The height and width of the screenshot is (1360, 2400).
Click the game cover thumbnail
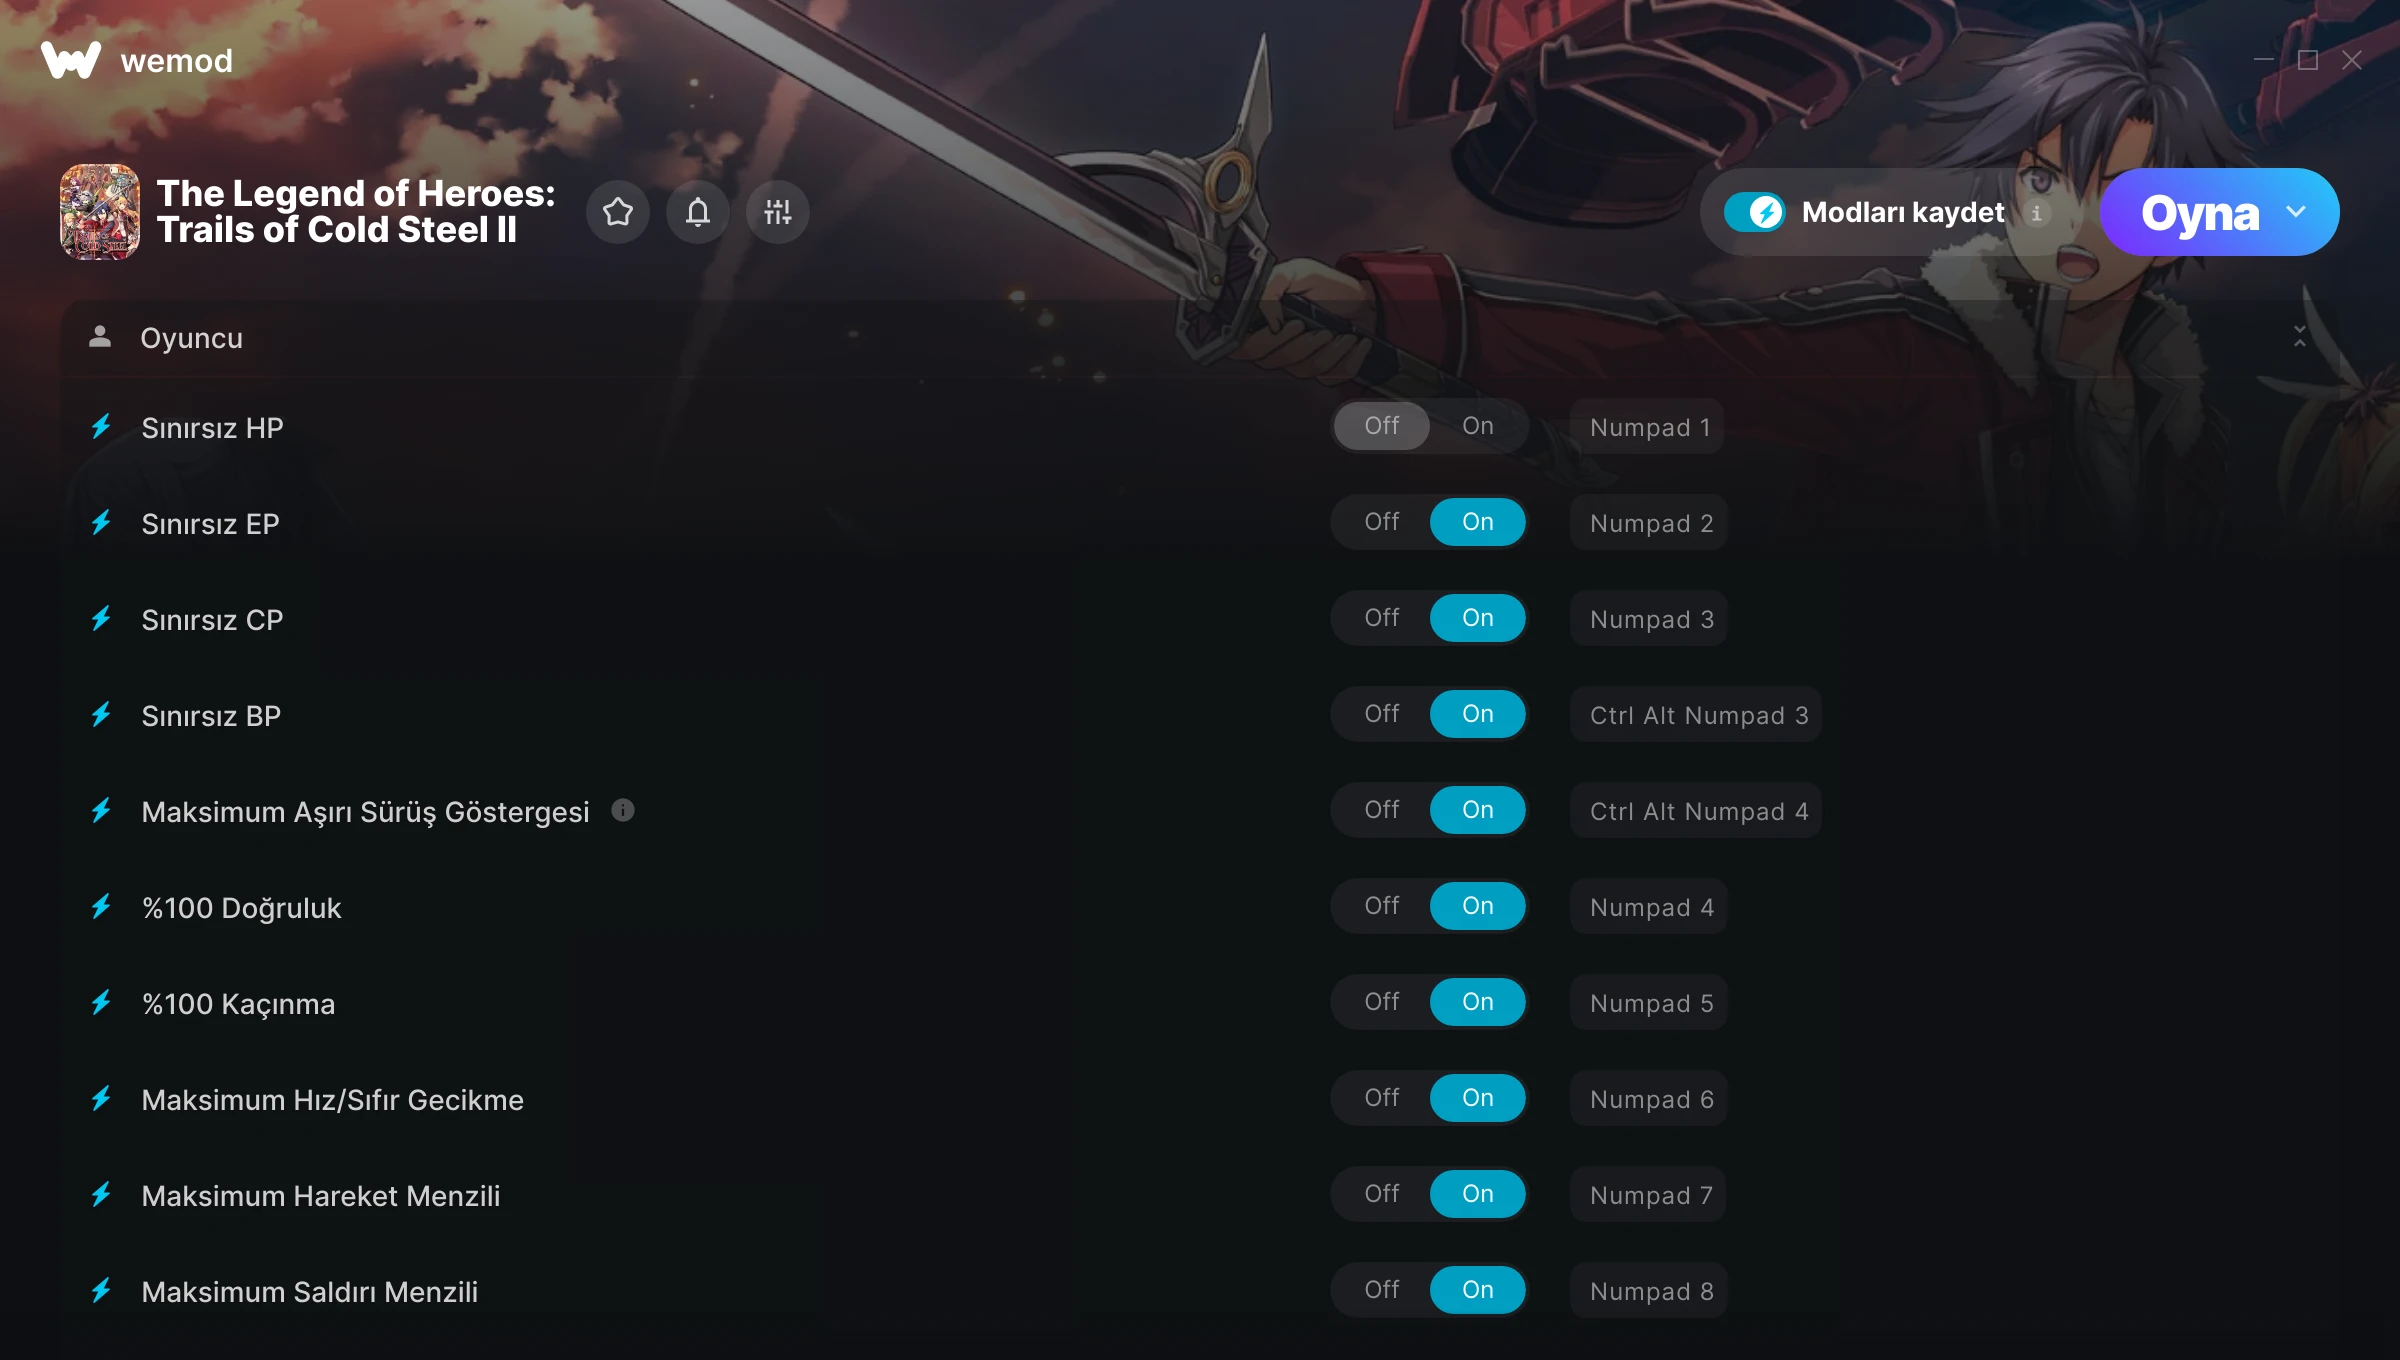click(x=100, y=212)
